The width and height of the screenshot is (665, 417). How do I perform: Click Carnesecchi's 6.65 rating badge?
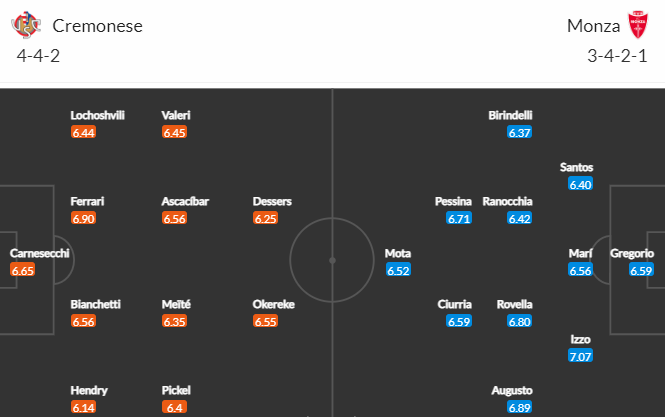pos(22,270)
